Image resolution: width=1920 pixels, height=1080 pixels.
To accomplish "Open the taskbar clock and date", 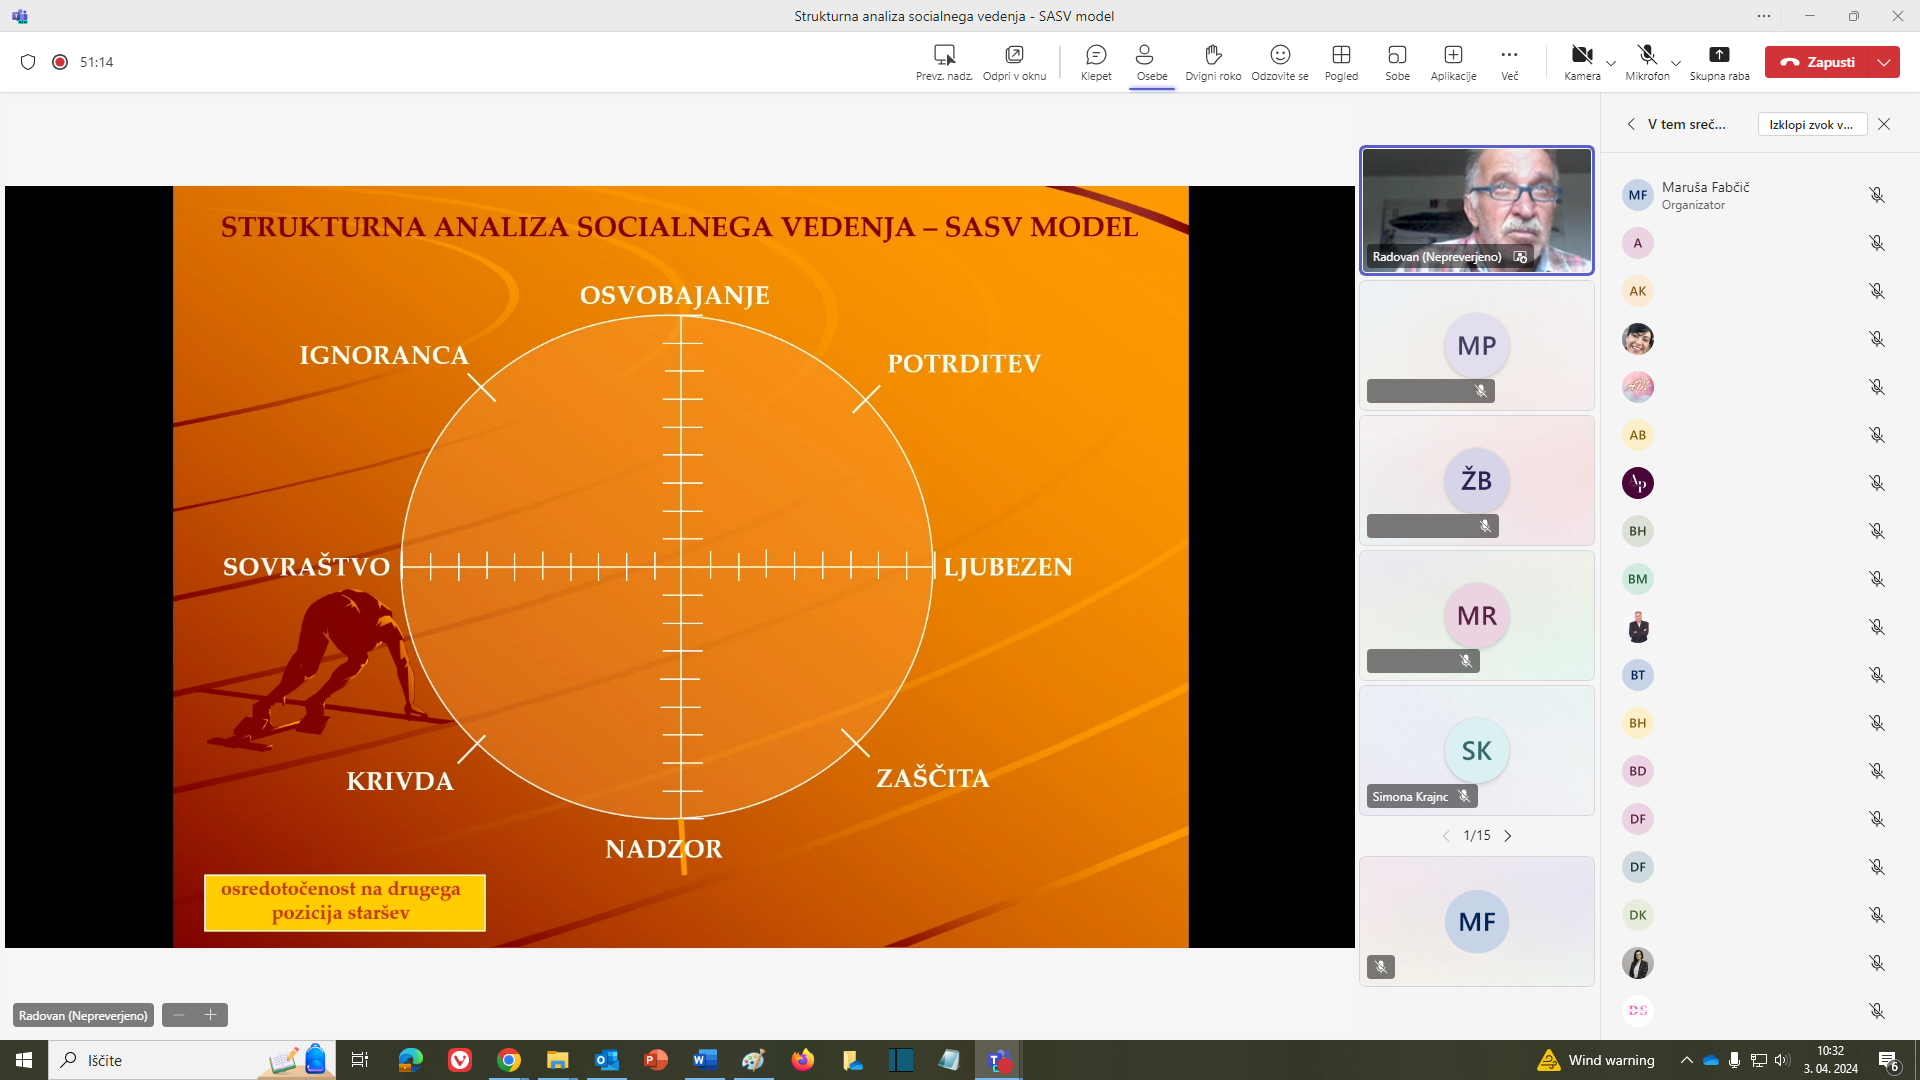I will [1830, 1060].
